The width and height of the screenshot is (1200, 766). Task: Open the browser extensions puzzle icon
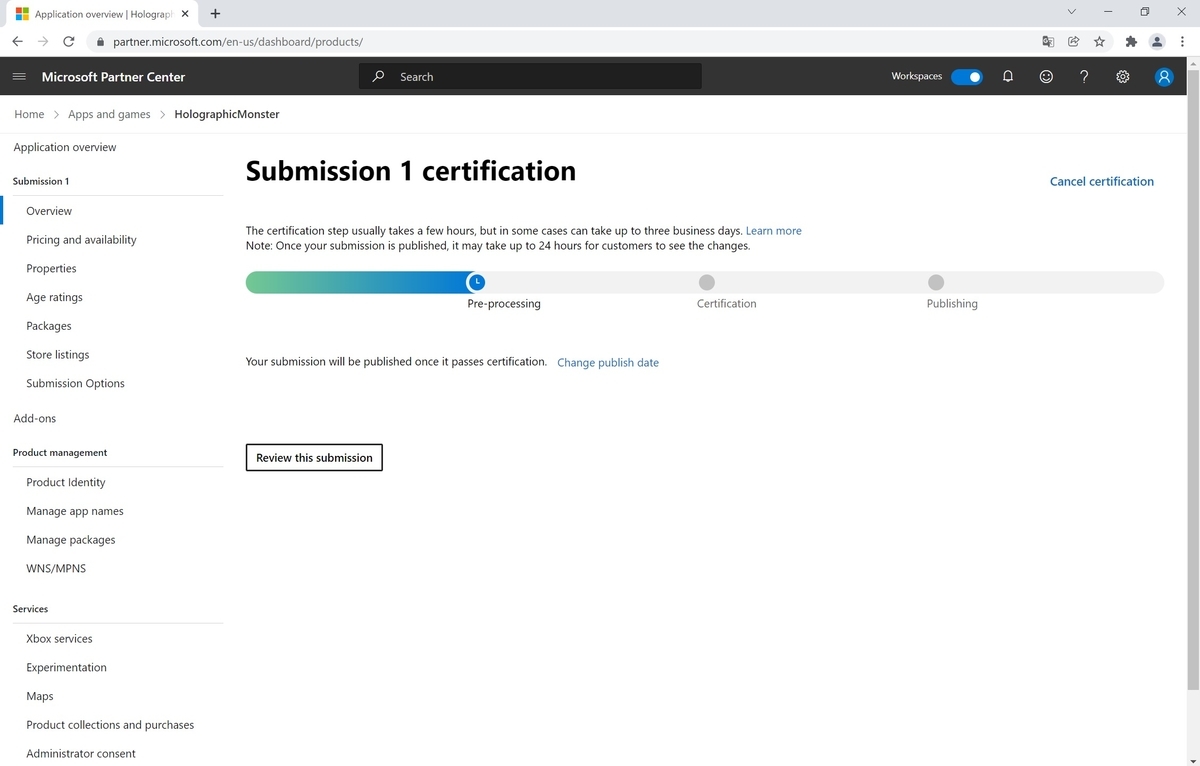pos(1131,42)
